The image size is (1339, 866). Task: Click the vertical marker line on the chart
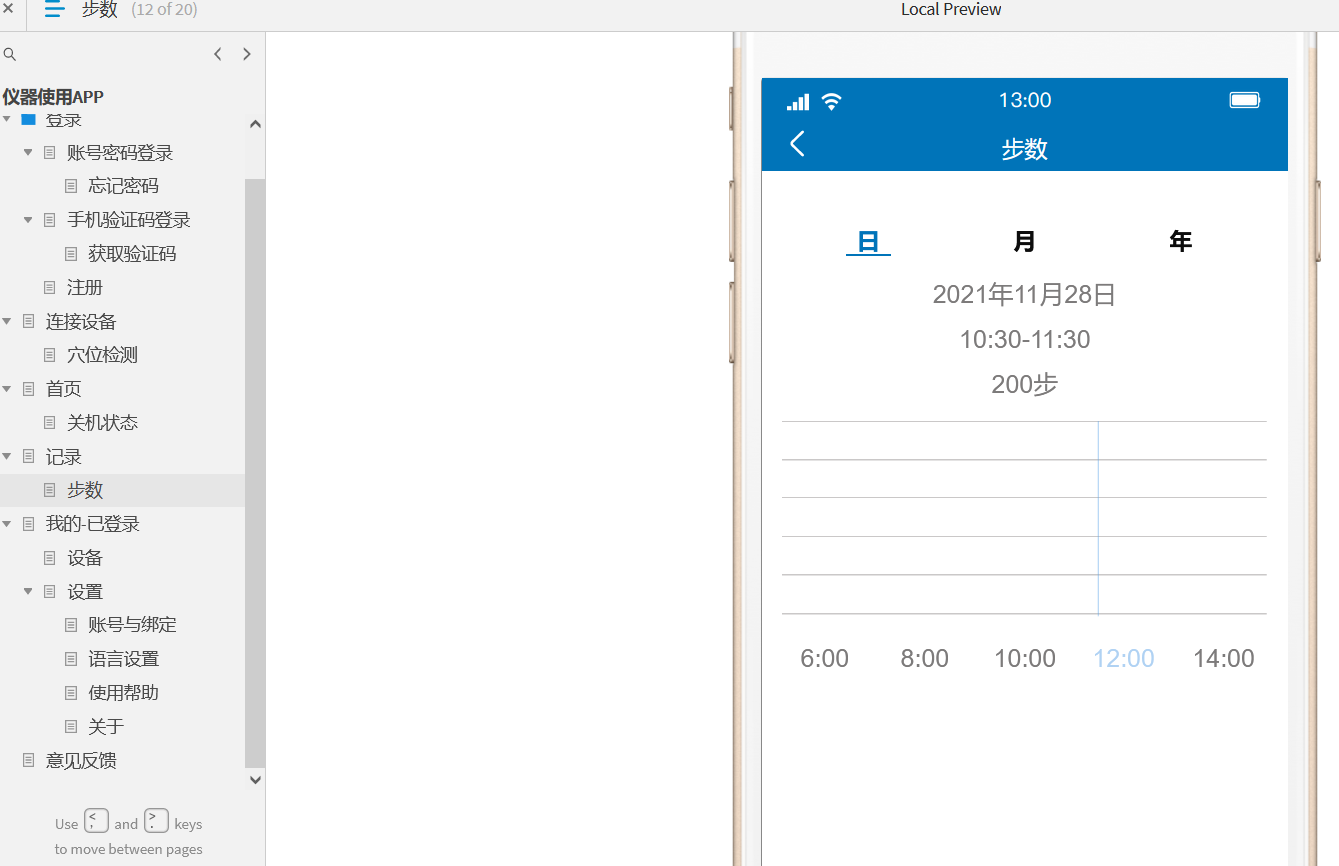pyautogui.click(x=1098, y=518)
